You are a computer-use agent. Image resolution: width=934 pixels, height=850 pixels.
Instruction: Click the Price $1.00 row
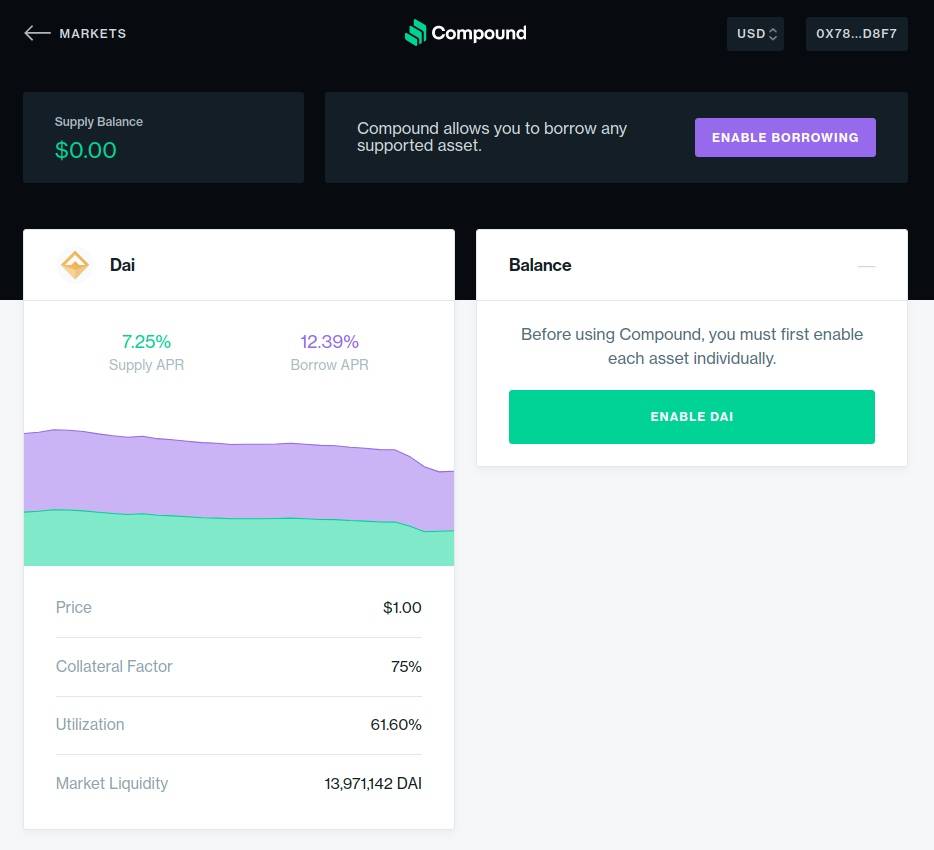[x=238, y=608]
